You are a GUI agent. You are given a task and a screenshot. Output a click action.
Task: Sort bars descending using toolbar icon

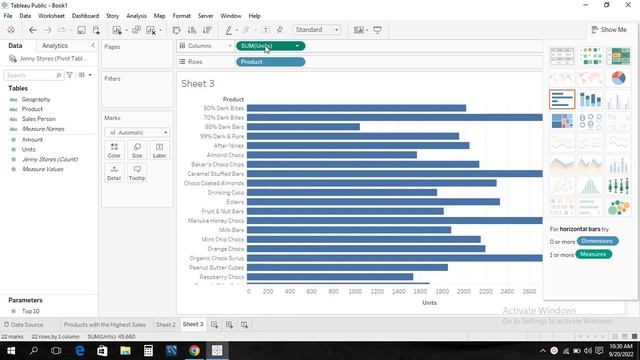pos(207,30)
